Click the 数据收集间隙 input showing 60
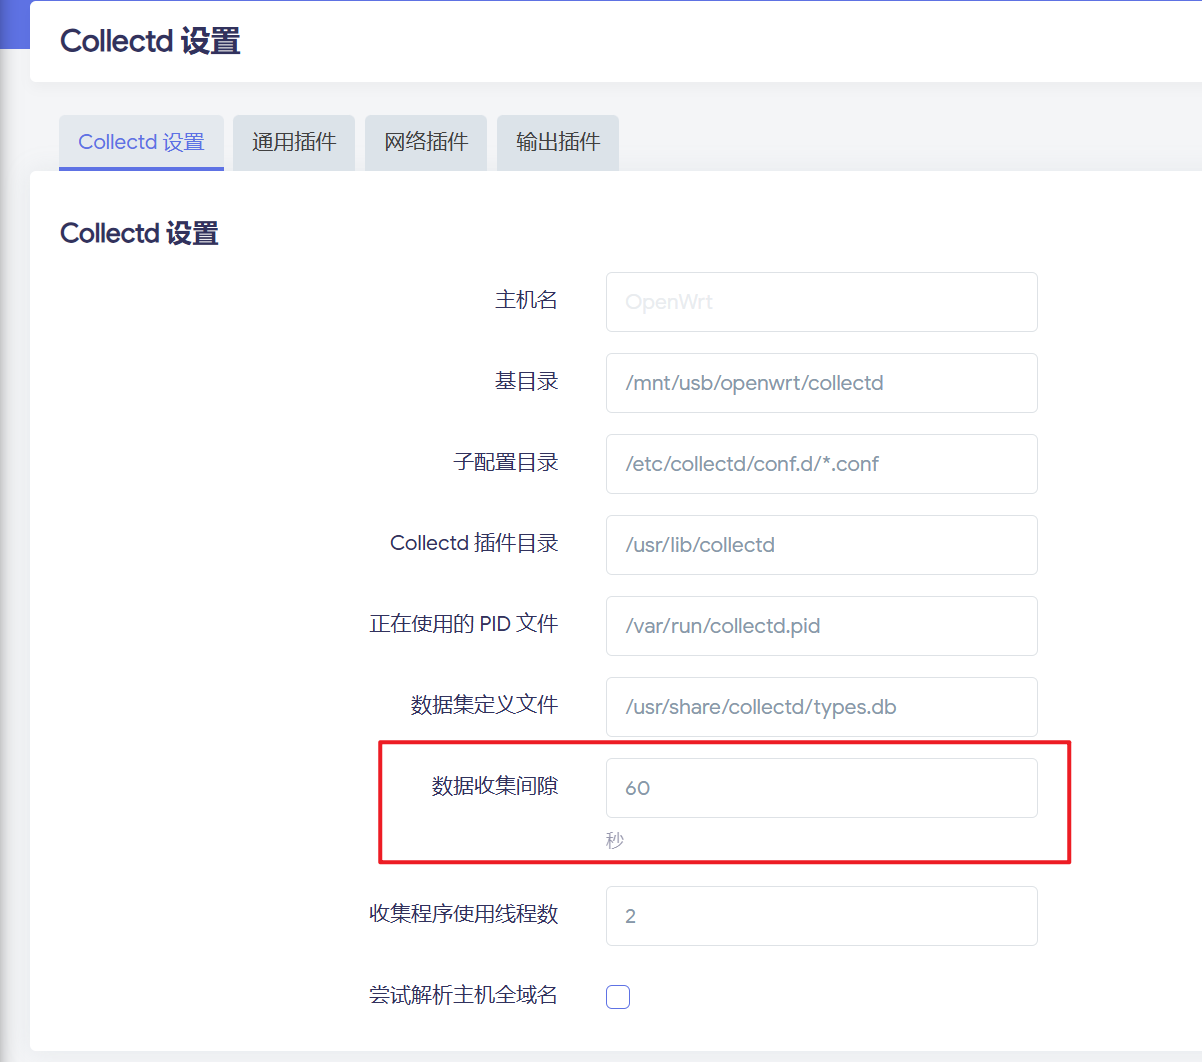This screenshot has height=1062, width=1202. 822,788
